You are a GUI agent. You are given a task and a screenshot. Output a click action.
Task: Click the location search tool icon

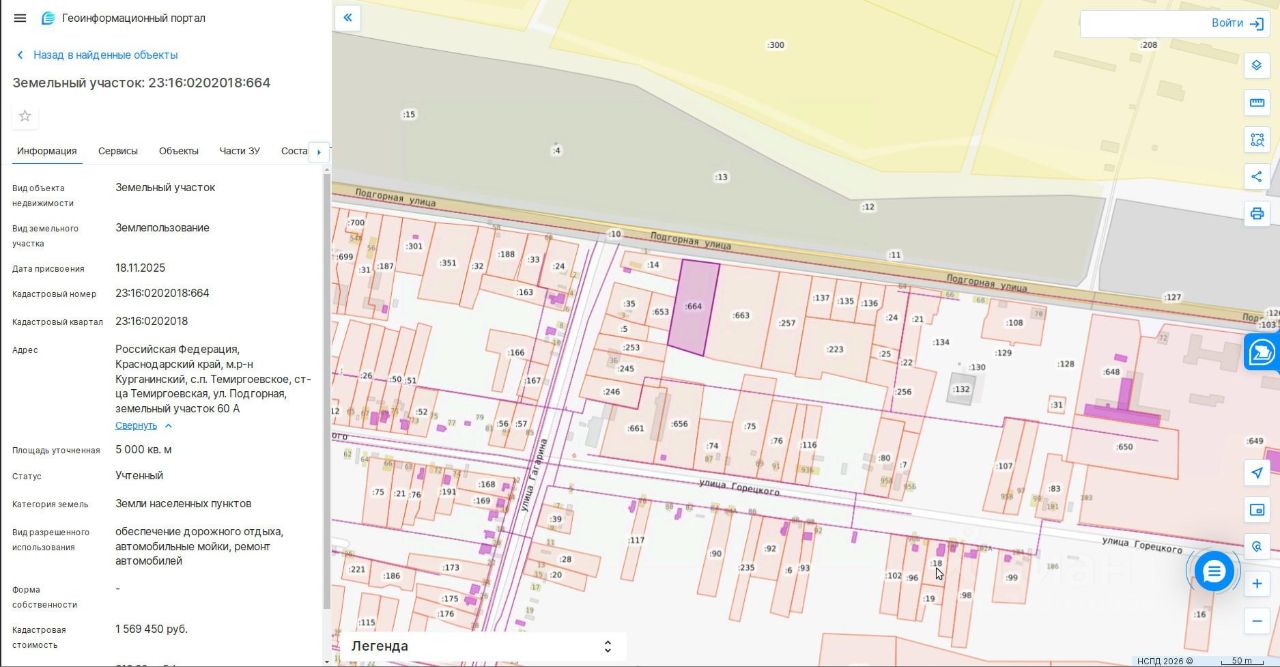1257,546
